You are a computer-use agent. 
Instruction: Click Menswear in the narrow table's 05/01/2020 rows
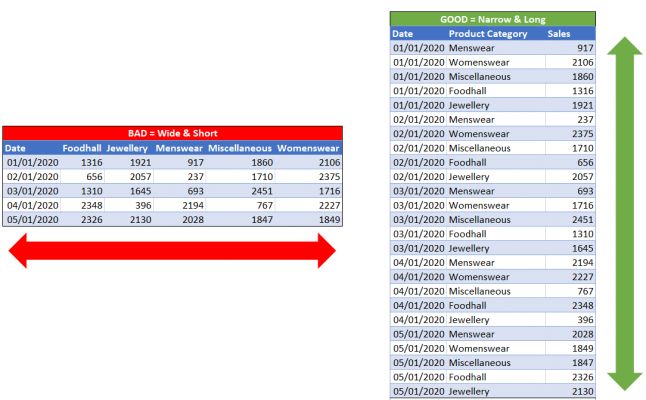tap(471, 334)
